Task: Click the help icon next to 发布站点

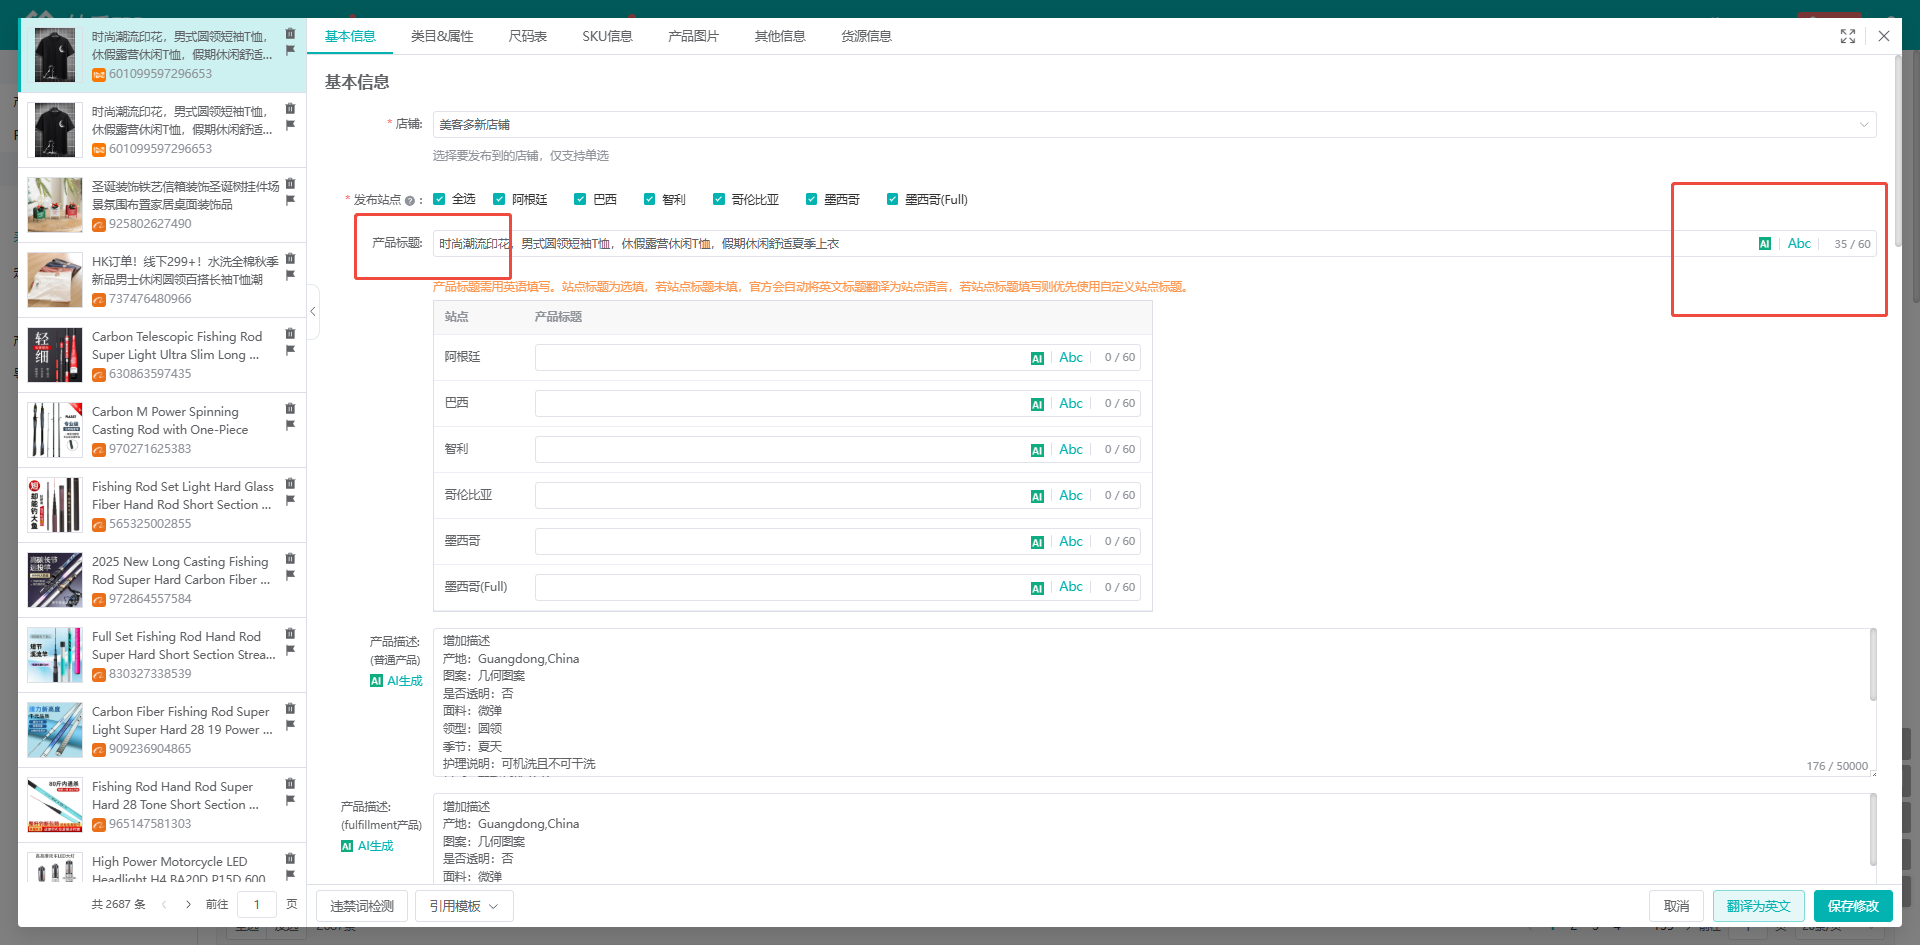Action: (x=410, y=201)
